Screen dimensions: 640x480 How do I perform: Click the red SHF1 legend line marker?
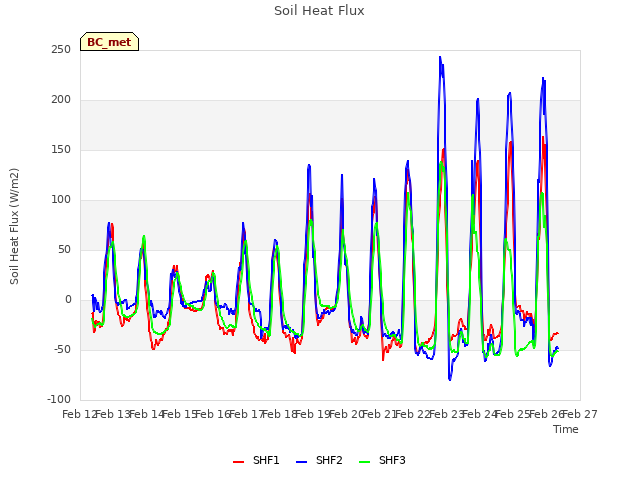point(238,462)
